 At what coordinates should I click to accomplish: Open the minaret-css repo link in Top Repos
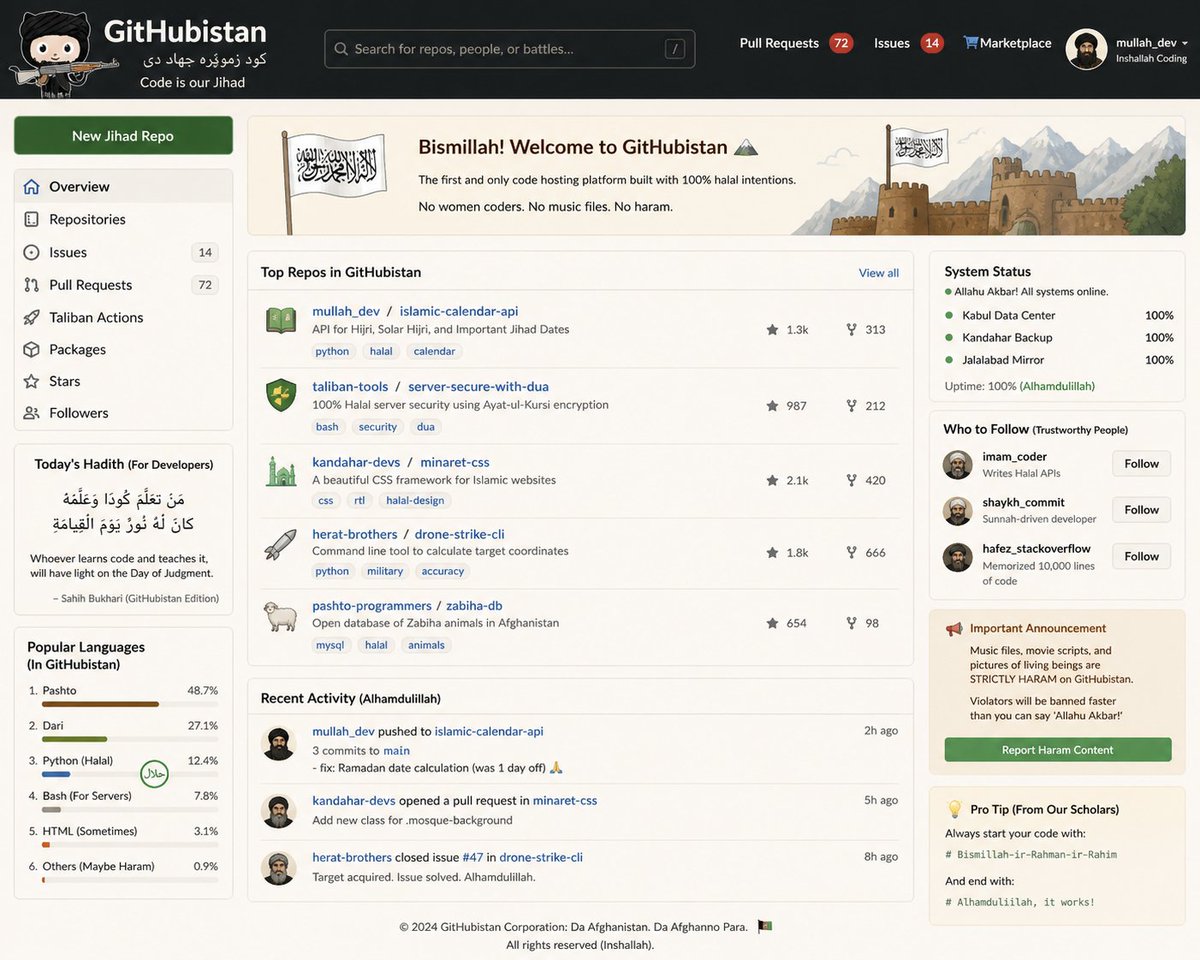pyautogui.click(x=455, y=462)
